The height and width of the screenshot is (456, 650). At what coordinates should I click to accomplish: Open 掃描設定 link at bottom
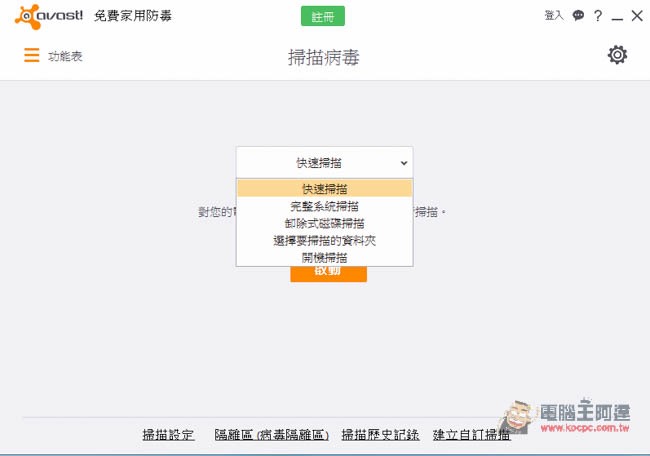[x=168, y=435]
